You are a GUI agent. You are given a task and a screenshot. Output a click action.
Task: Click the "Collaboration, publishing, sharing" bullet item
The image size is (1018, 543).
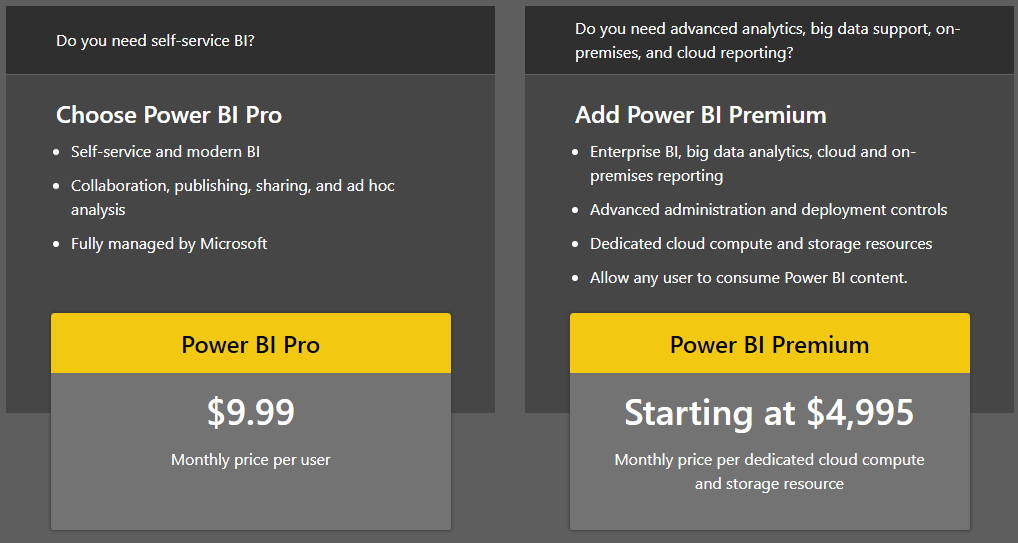pos(232,186)
